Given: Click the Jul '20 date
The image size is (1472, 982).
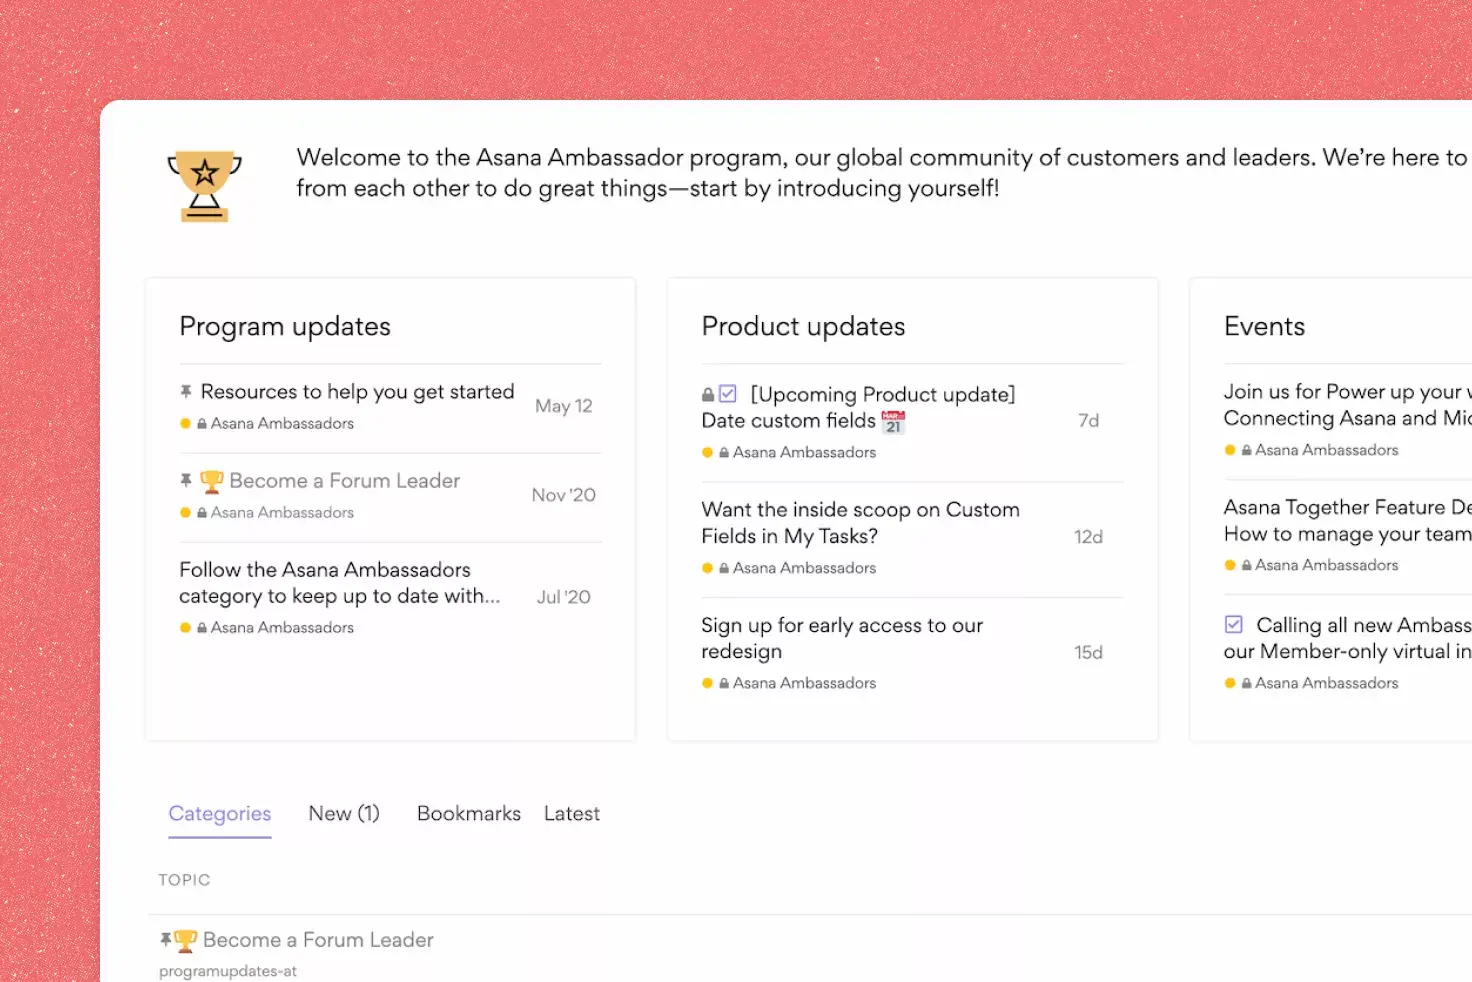Looking at the screenshot, I should click(x=564, y=597).
